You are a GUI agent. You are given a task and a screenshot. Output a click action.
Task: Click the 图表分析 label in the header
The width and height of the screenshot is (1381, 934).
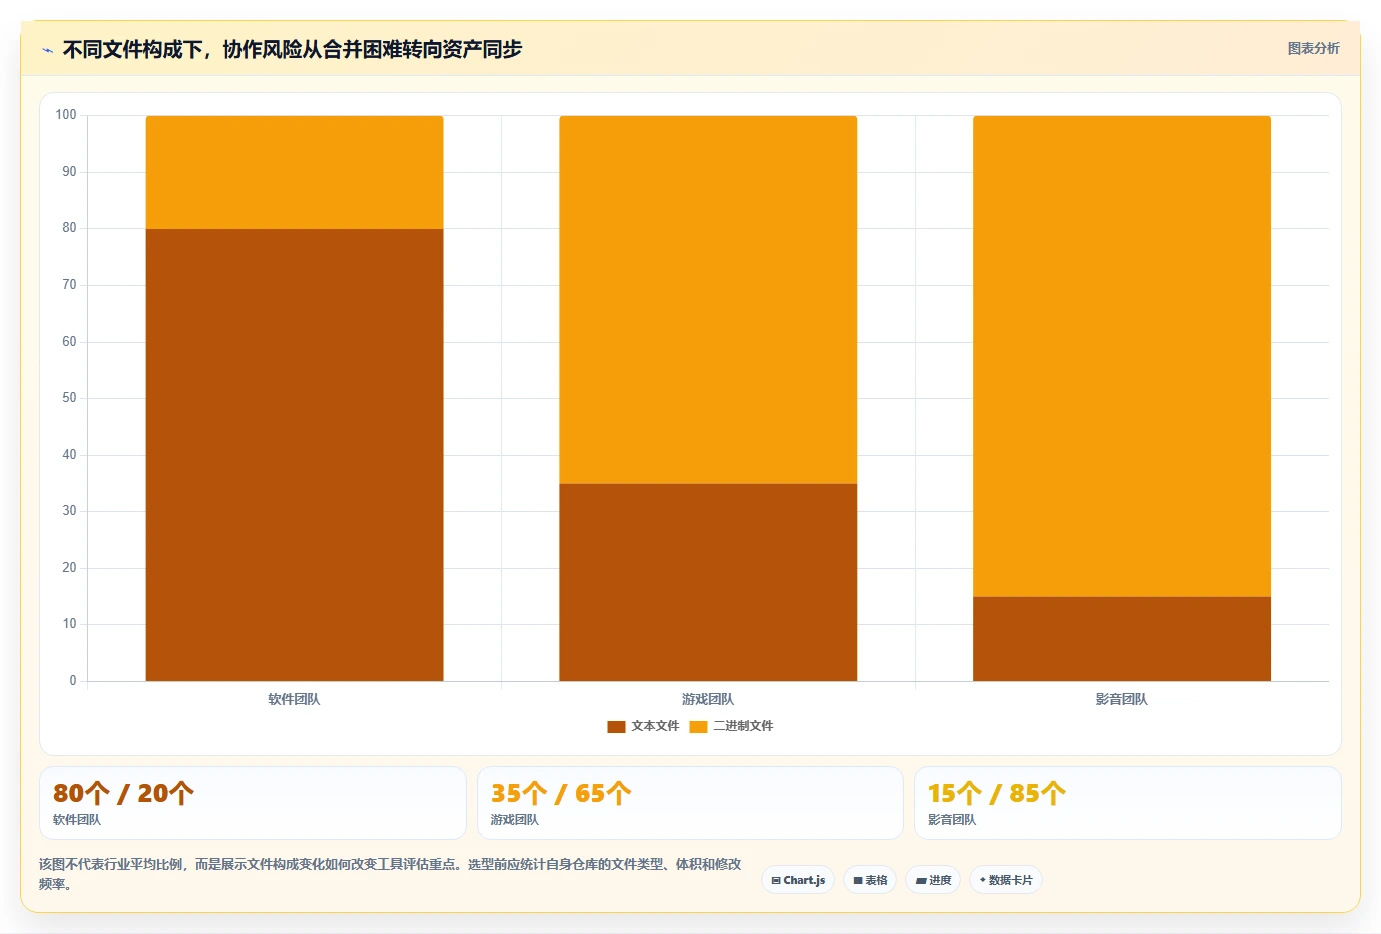click(1313, 48)
